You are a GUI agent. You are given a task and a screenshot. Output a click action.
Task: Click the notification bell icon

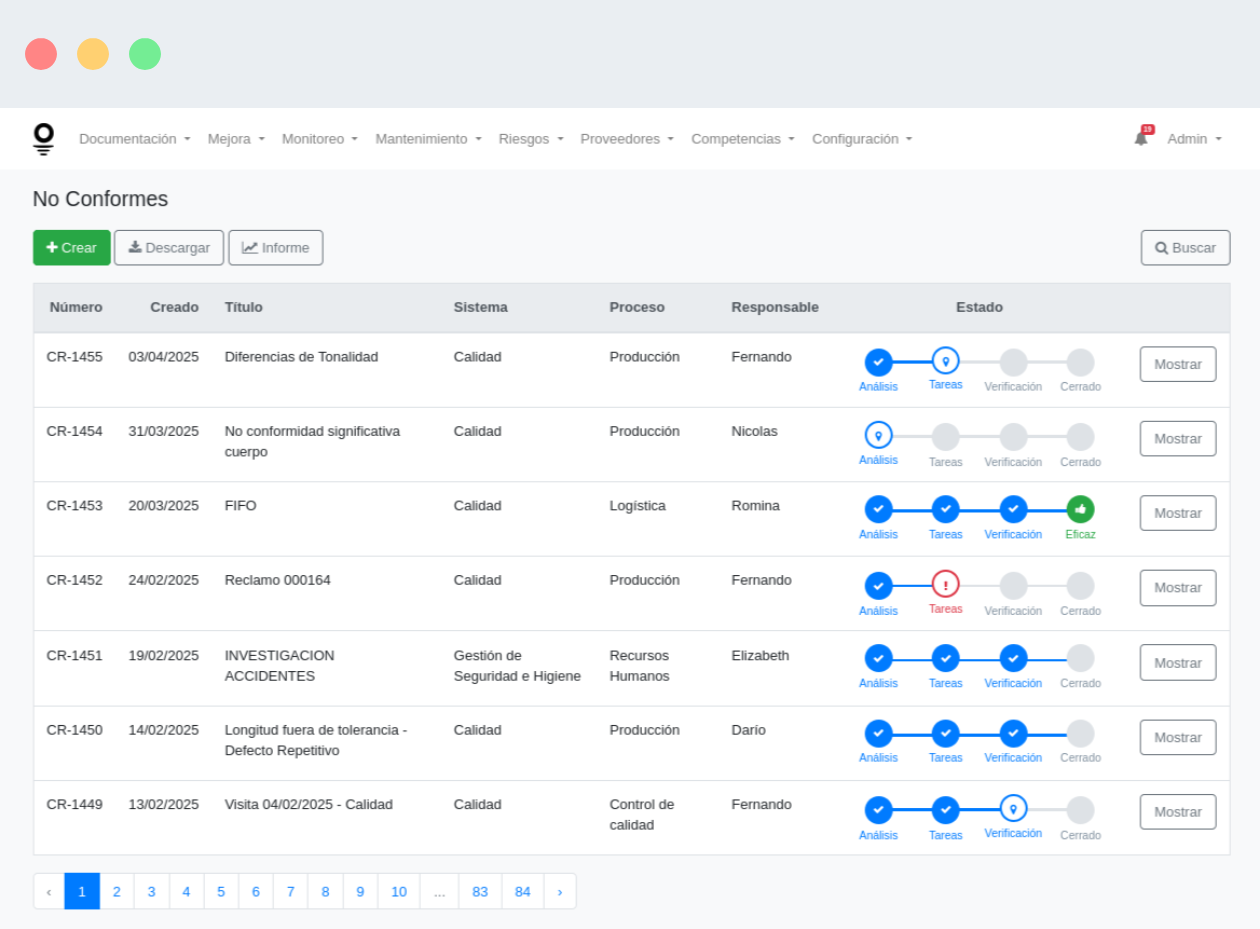click(x=1141, y=138)
